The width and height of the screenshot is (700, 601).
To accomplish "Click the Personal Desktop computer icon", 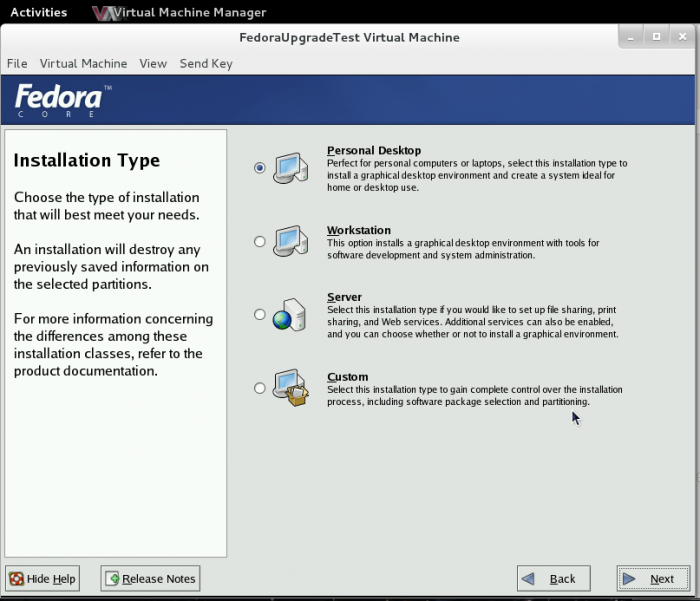I will [290, 167].
